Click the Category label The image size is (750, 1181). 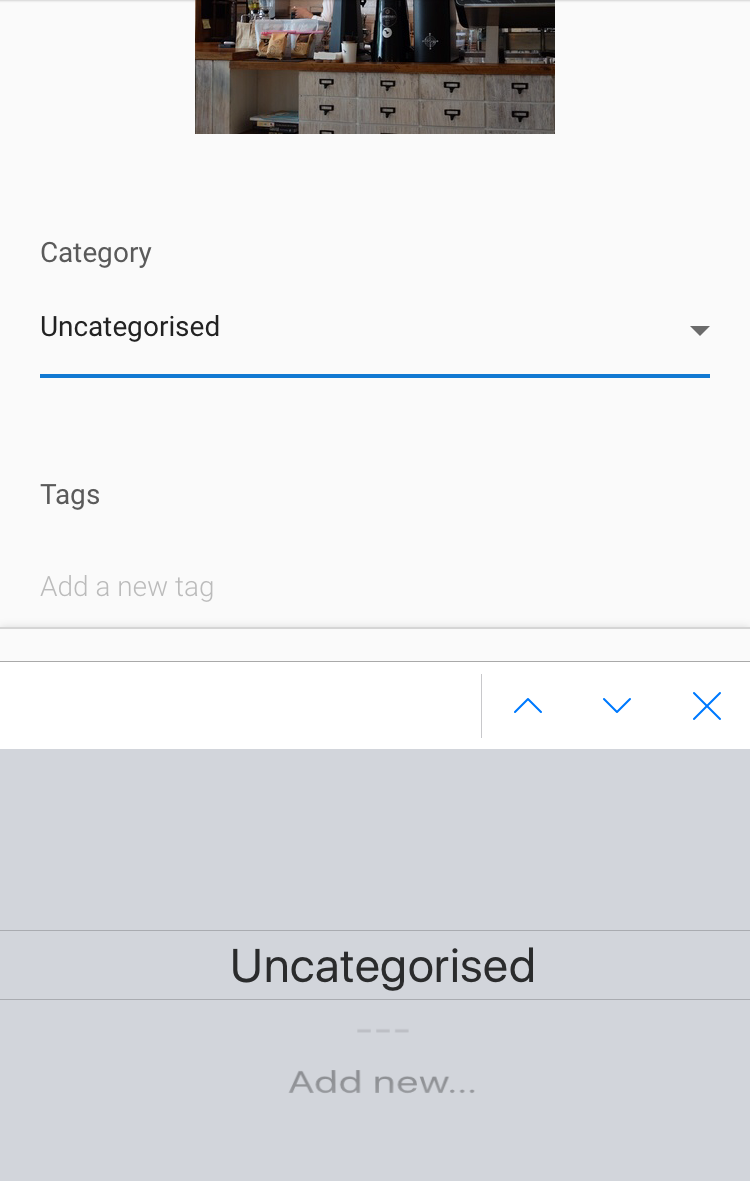pos(96,253)
